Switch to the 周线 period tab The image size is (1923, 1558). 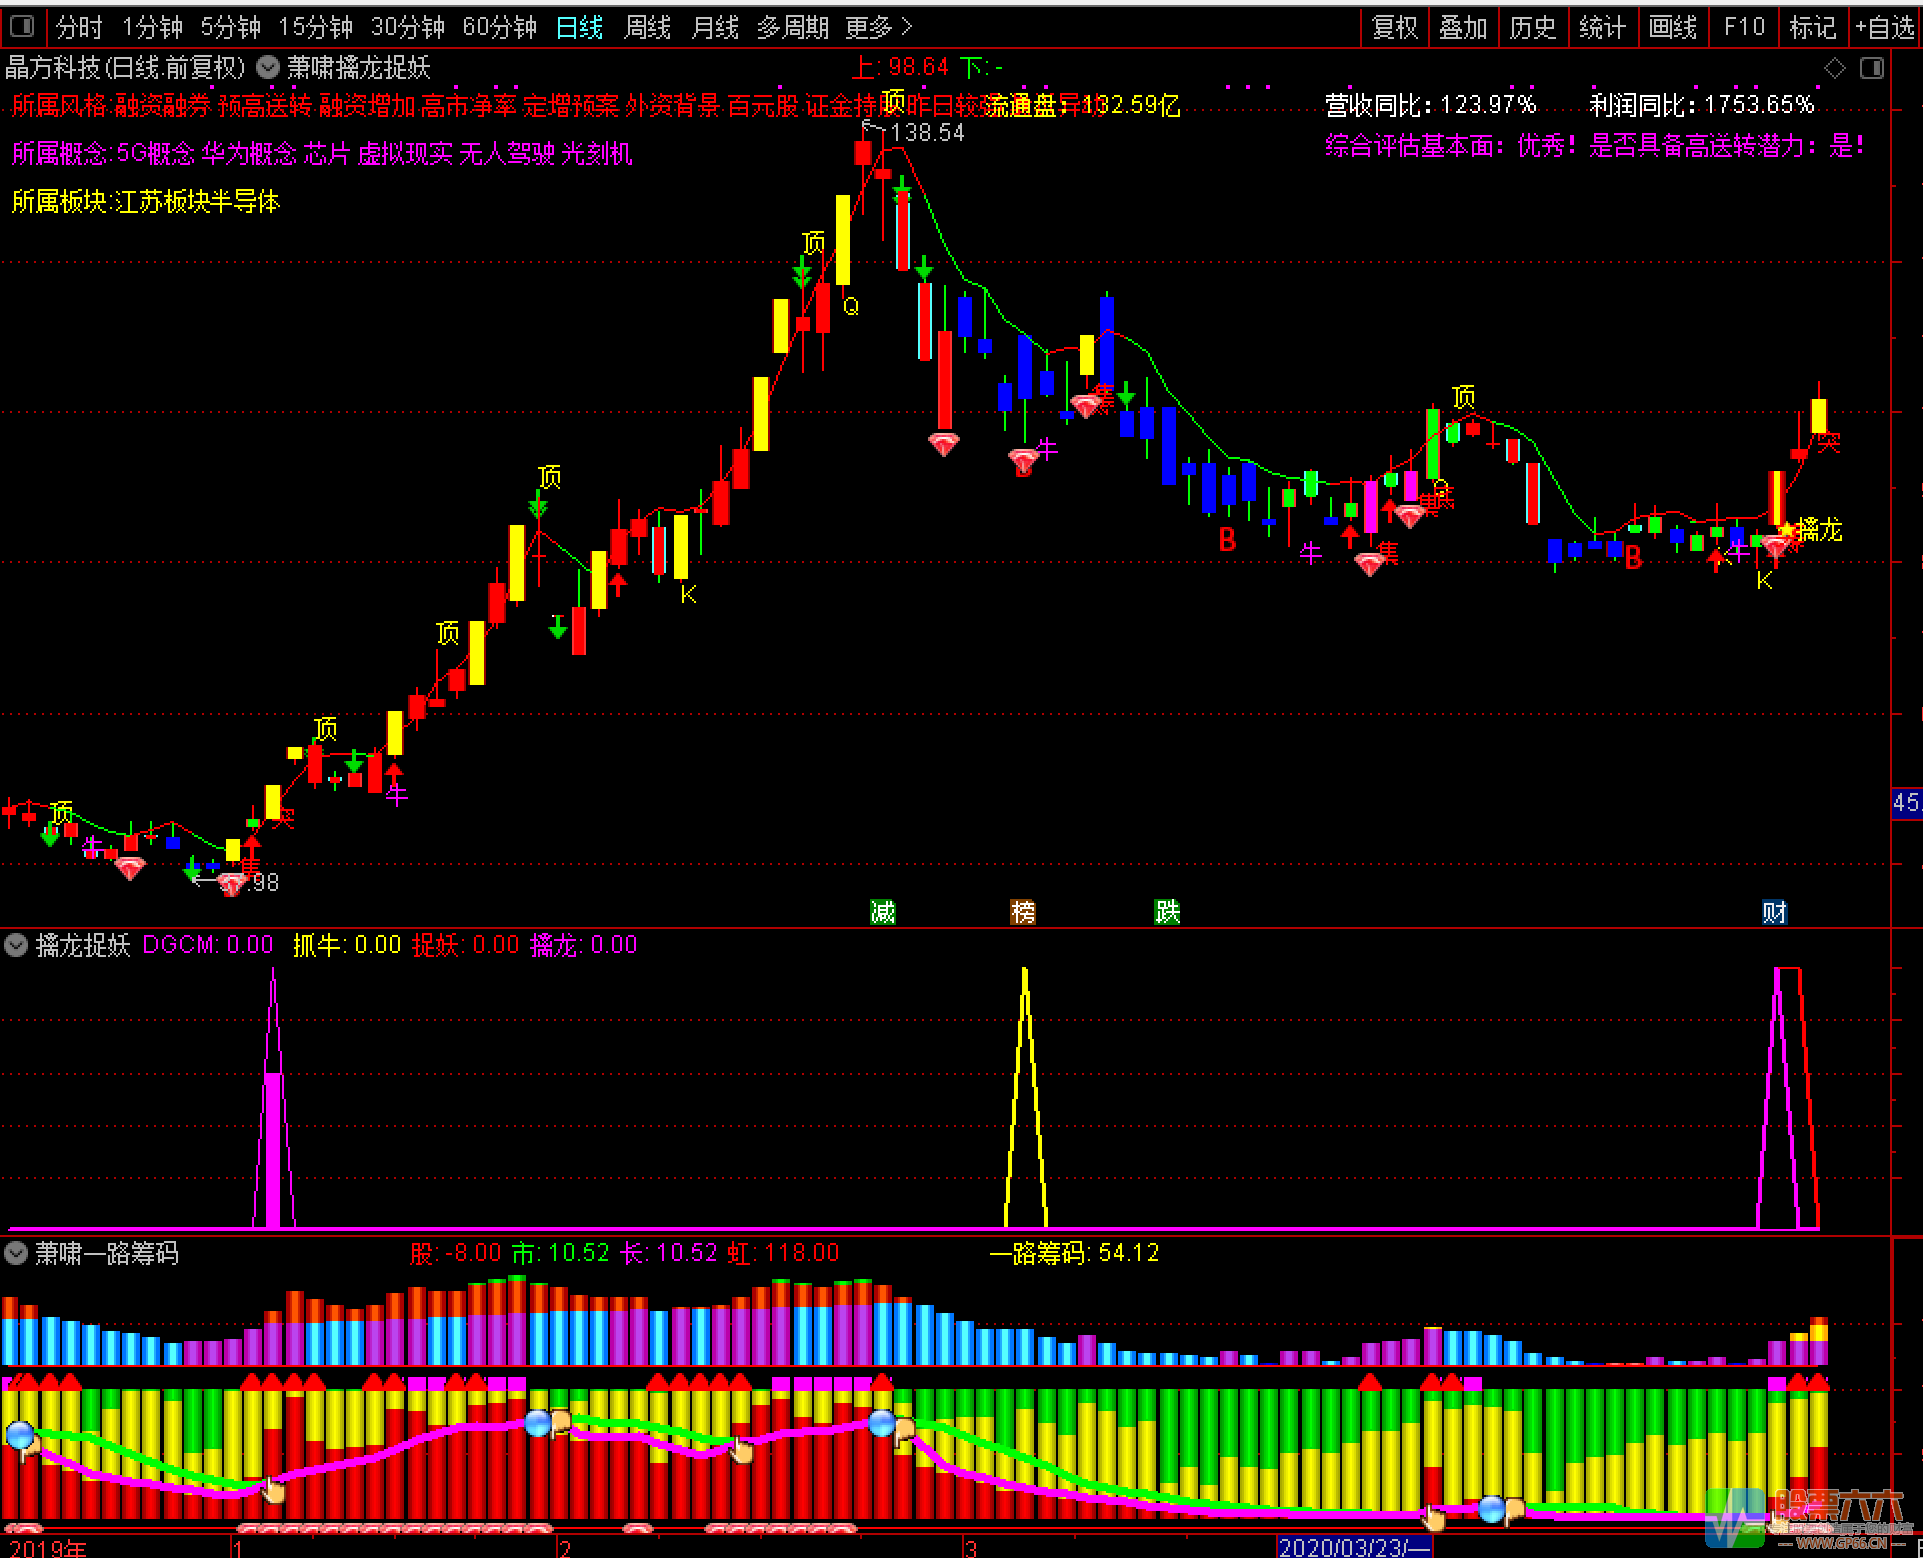(x=647, y=27)
